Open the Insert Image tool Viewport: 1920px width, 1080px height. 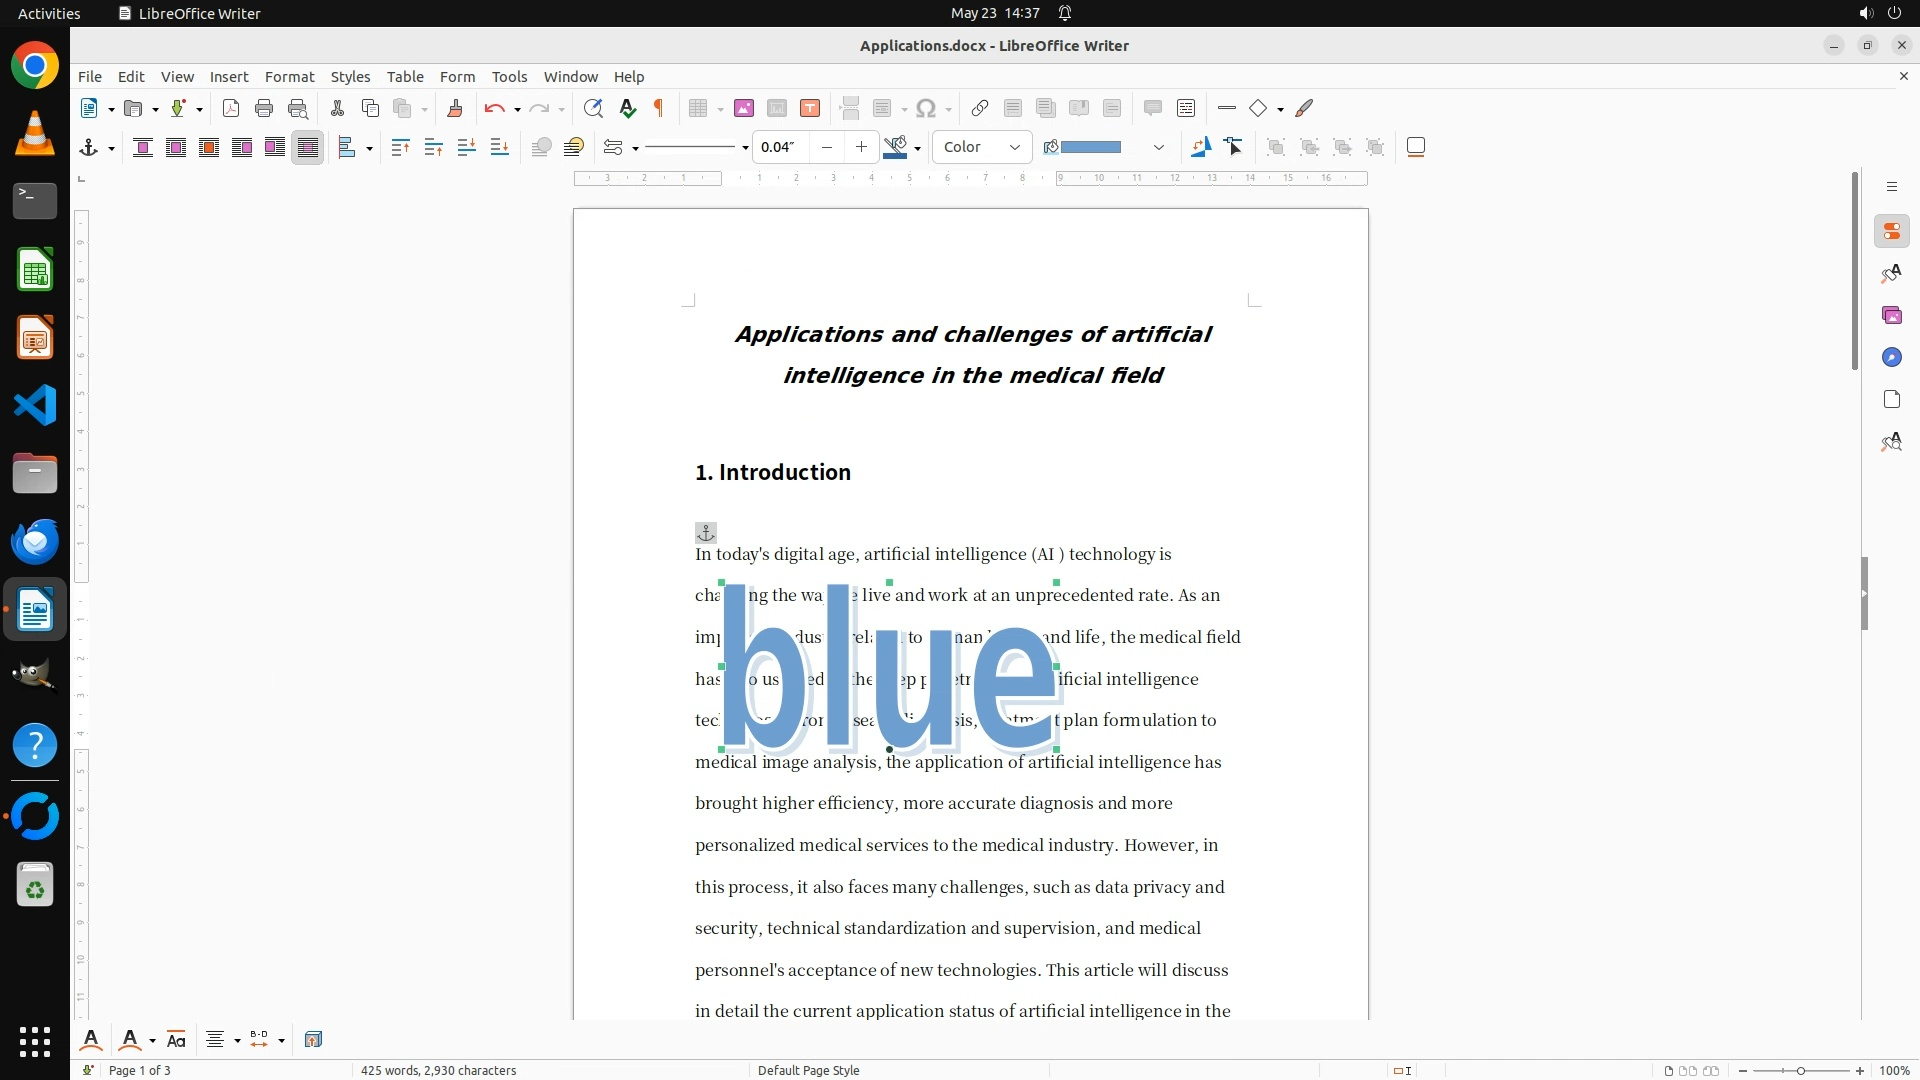point(743,108)
